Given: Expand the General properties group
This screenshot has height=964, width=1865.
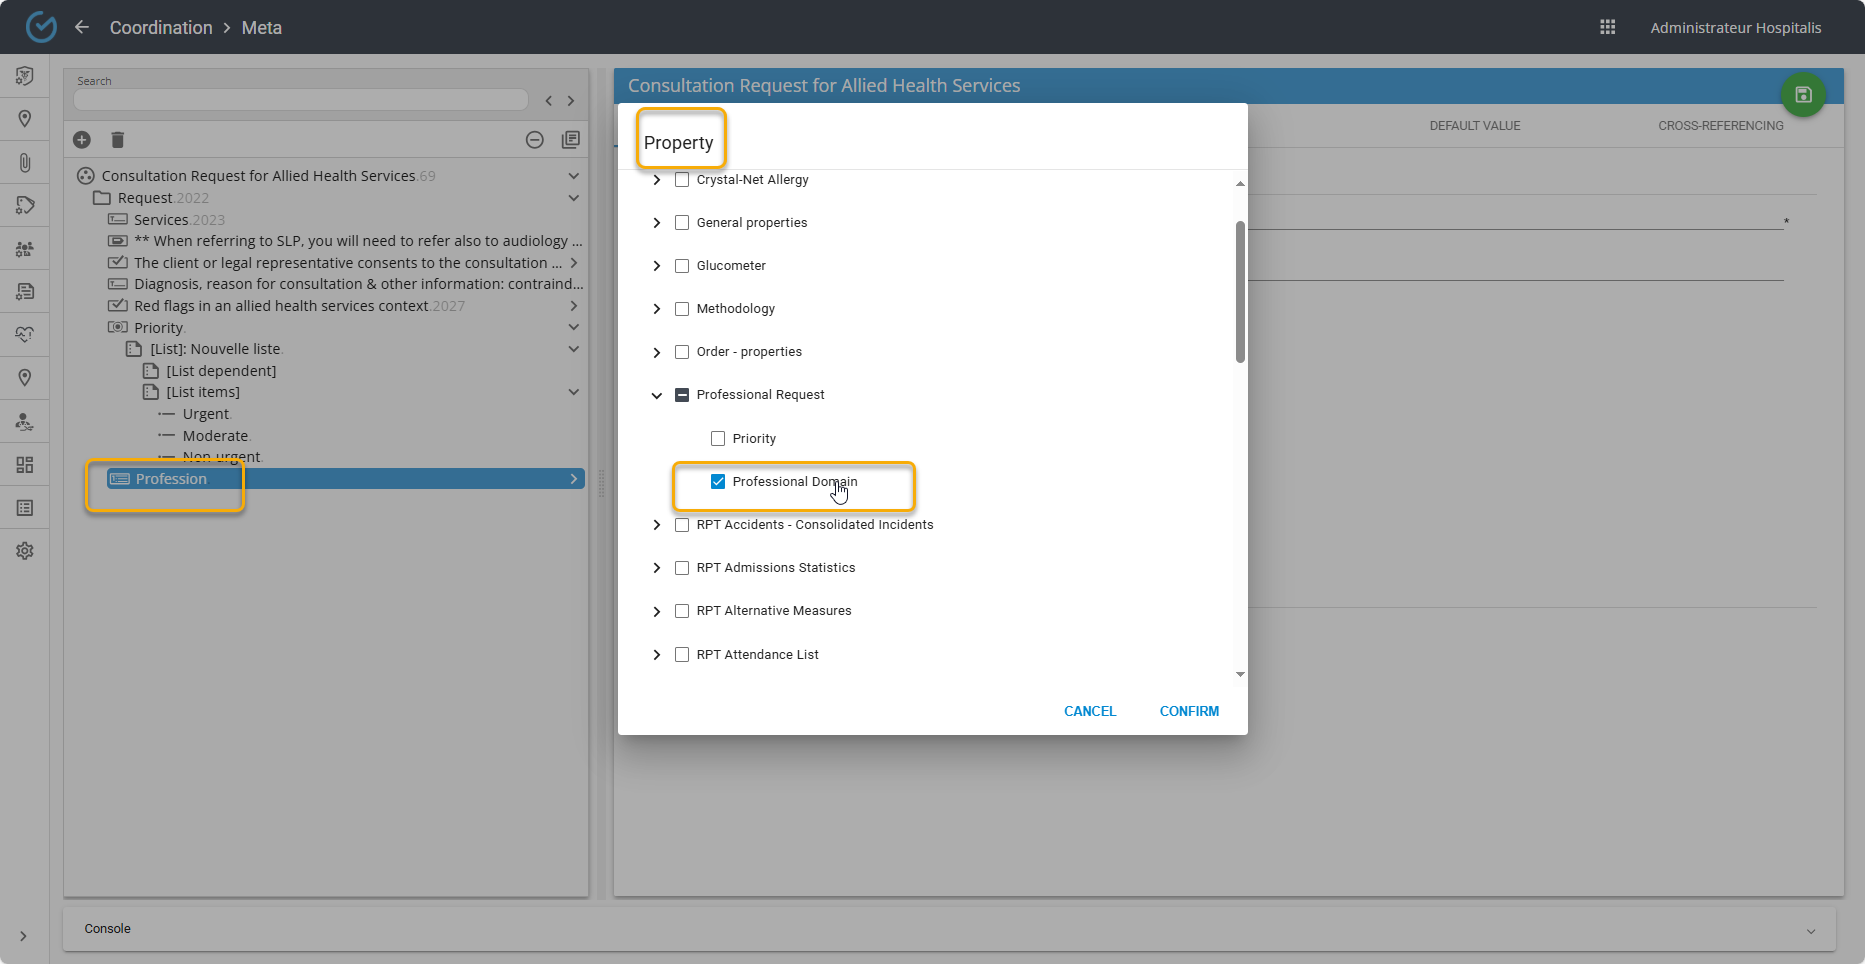Looking at the screenshot, I should pyautogui.click(x=657, y=223).
